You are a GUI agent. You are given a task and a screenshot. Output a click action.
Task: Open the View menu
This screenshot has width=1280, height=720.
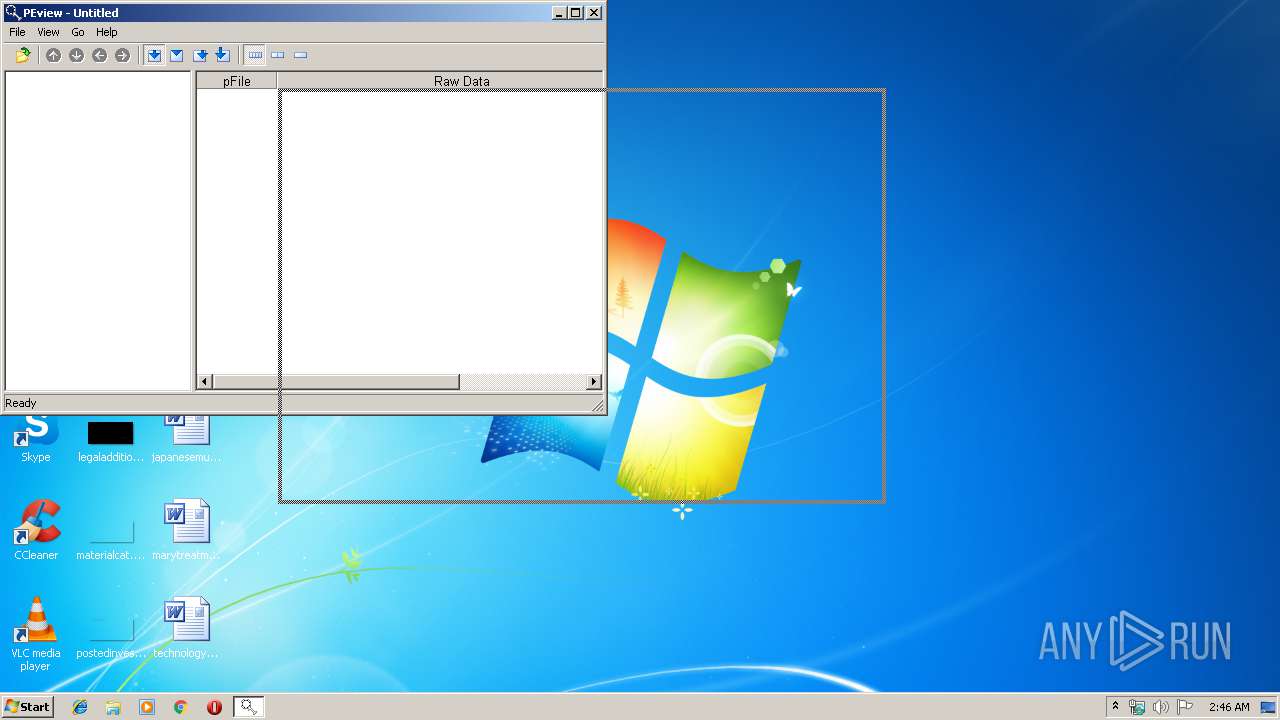point(48,32)
